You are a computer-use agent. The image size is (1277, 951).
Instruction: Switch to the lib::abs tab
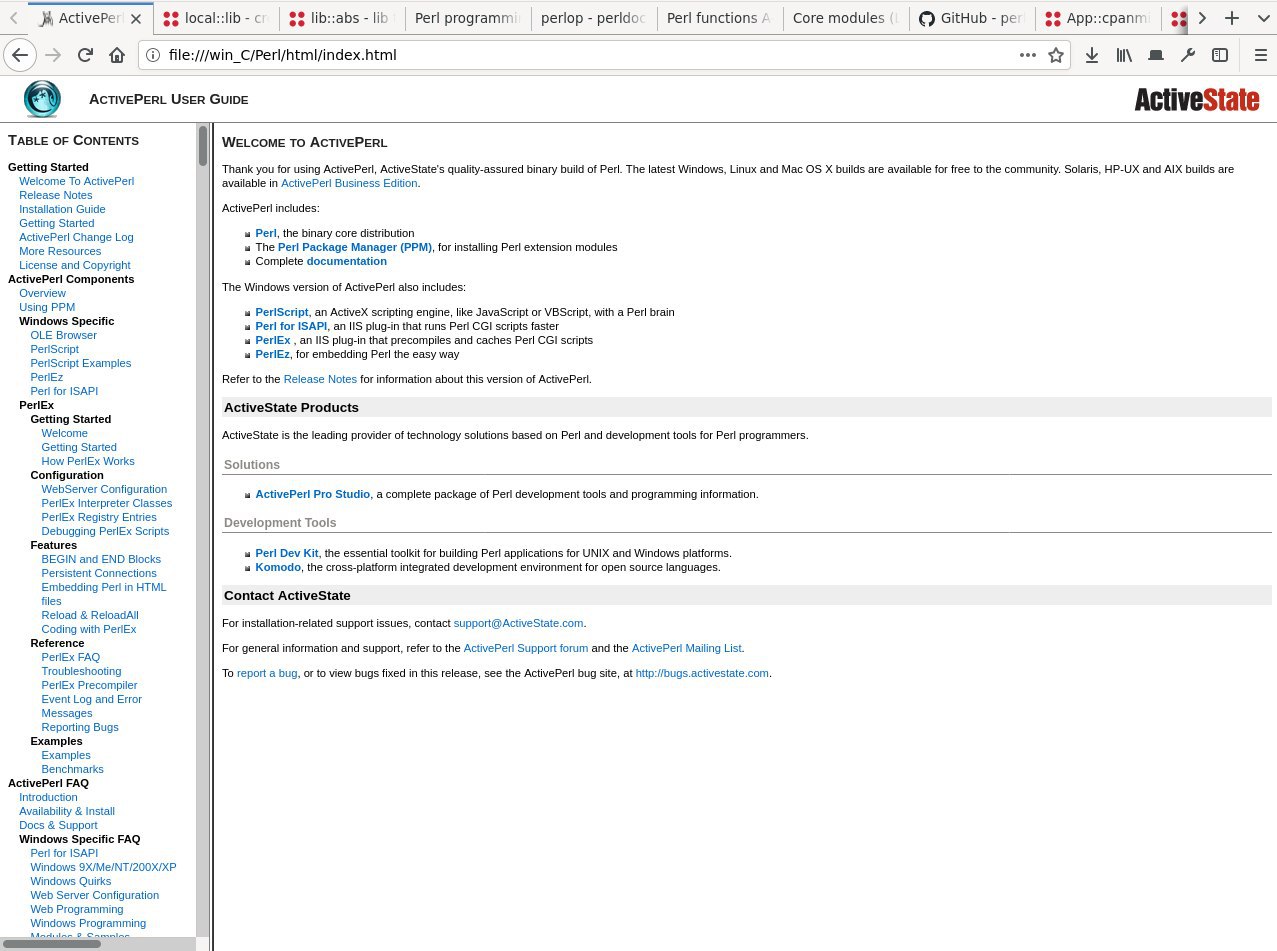[x=343, y=18]
